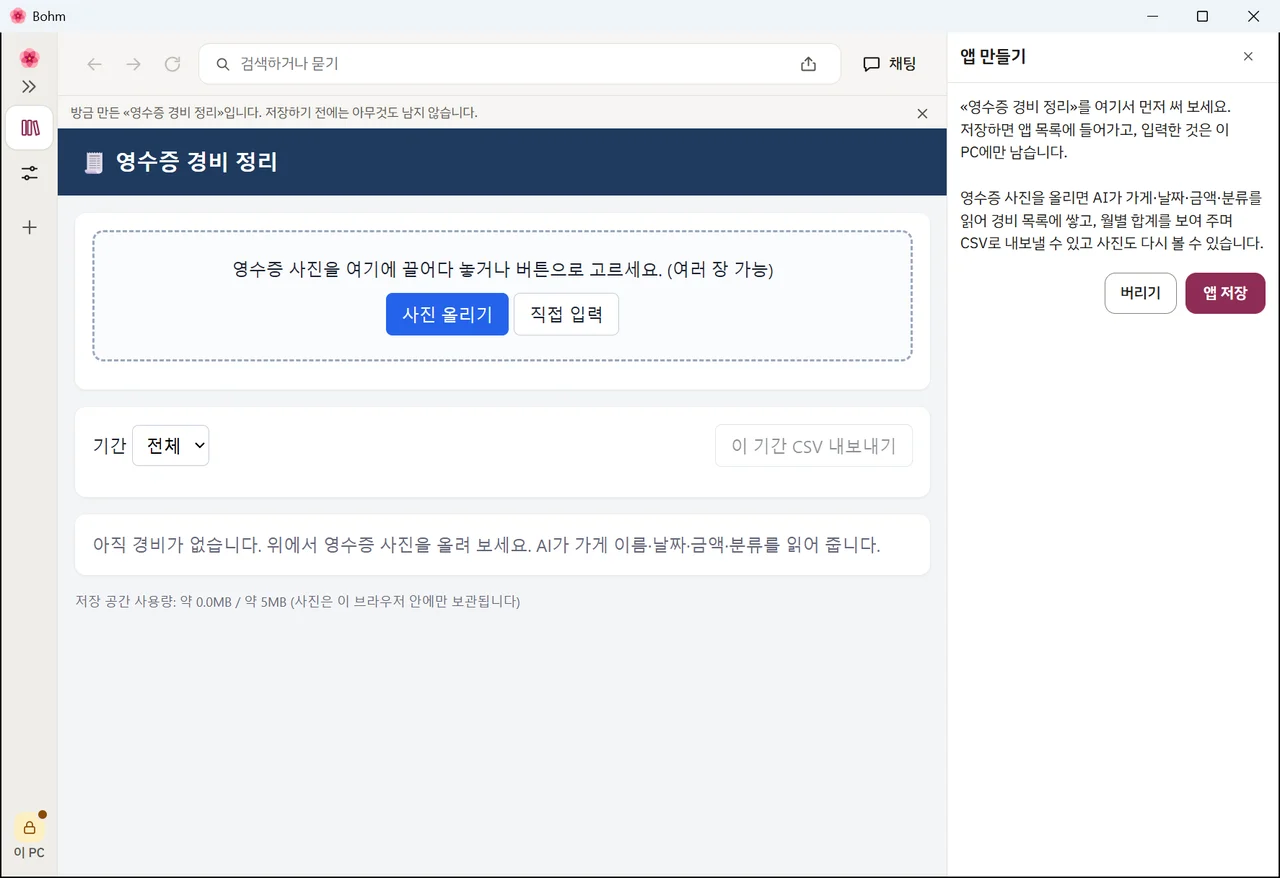Click the receipt icon in app header
This screenshot has height=878, width=1280.
[x=94, y=162]
